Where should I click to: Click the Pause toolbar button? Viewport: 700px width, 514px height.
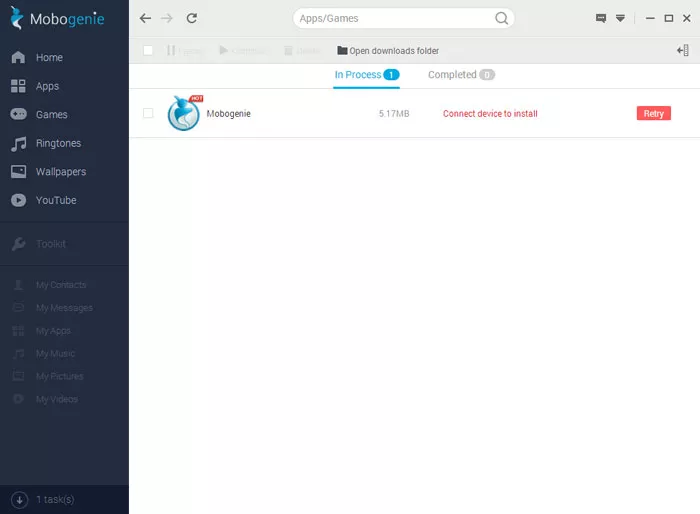[x=184, y=50]
